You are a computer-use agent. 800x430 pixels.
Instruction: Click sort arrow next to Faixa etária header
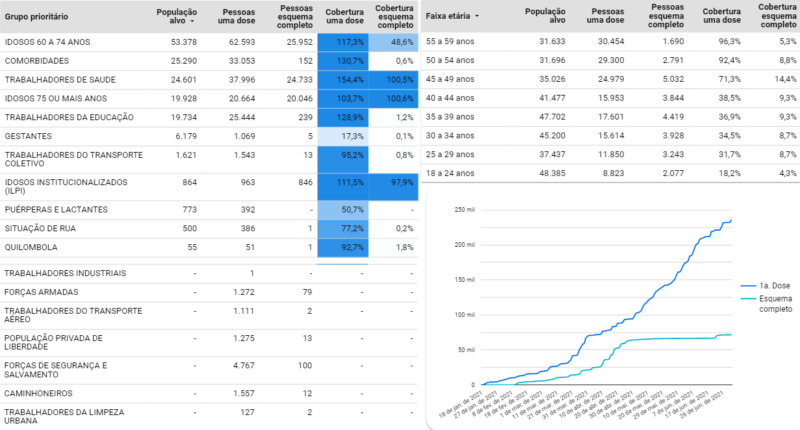[477, 17]
